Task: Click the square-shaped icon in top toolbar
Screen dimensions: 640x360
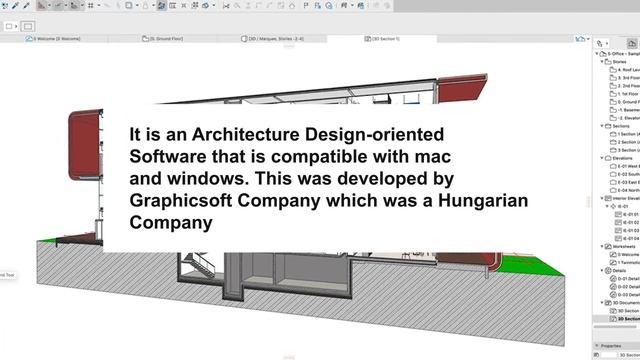Action: 129,6
